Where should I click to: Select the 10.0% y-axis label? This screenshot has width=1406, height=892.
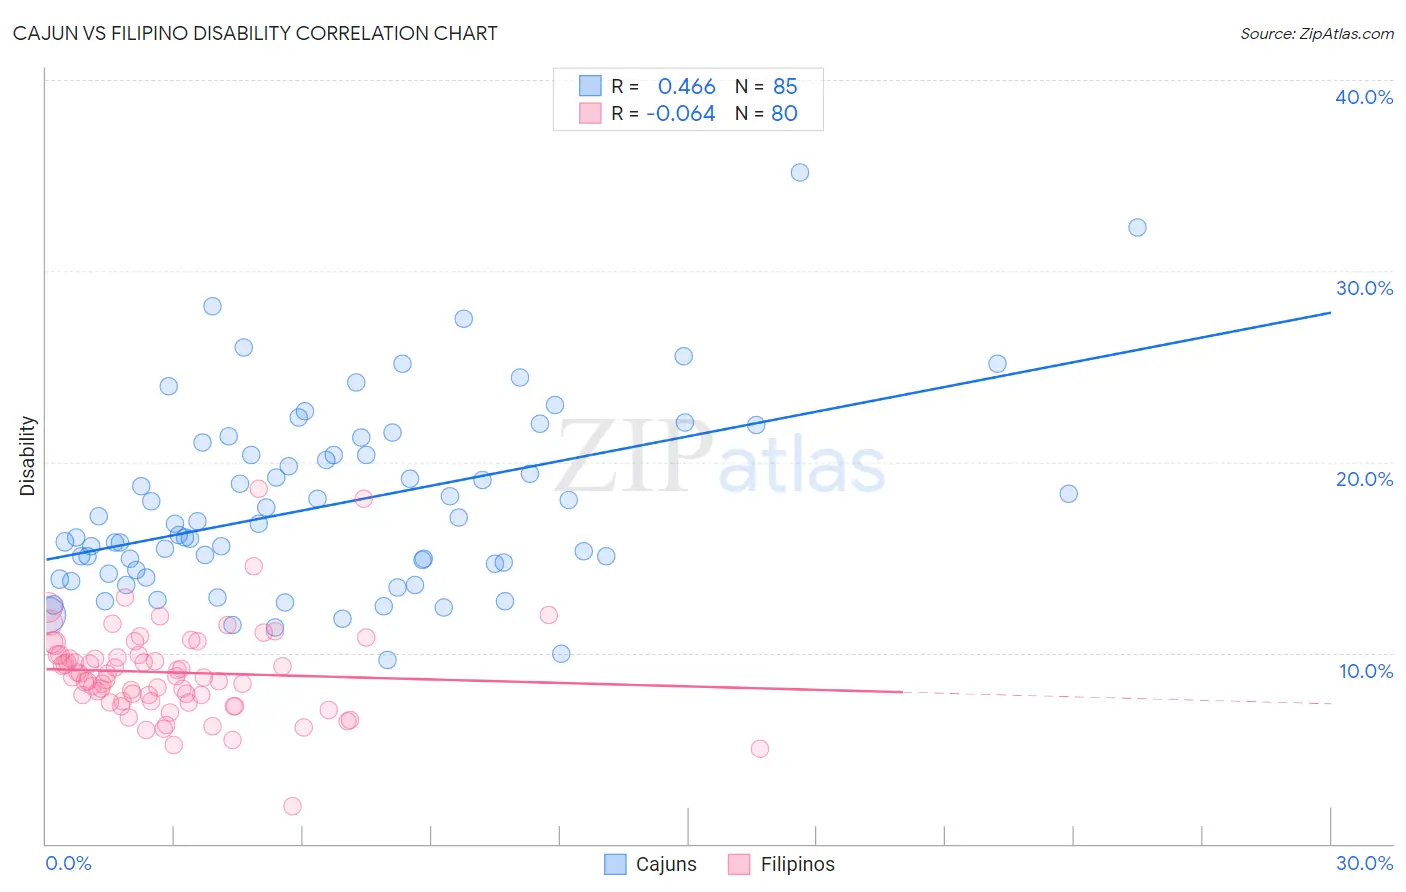pos(1366,671)
